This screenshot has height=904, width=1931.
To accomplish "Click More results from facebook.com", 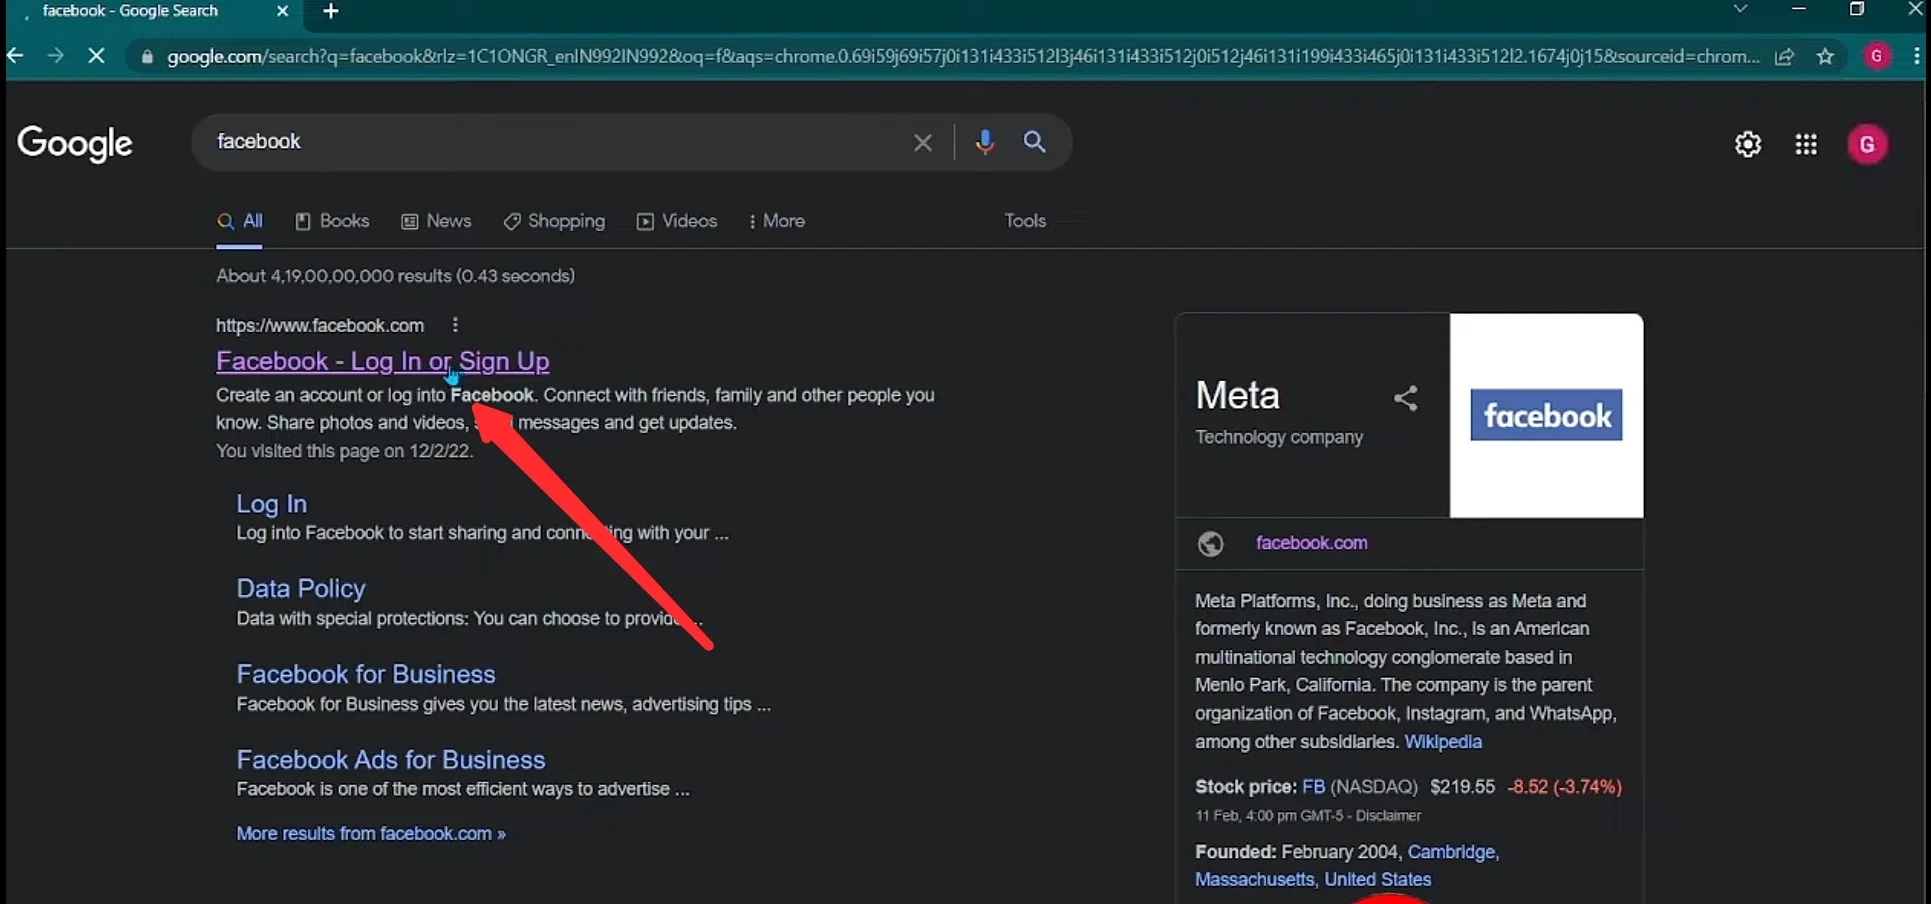I will pos(370,833).
